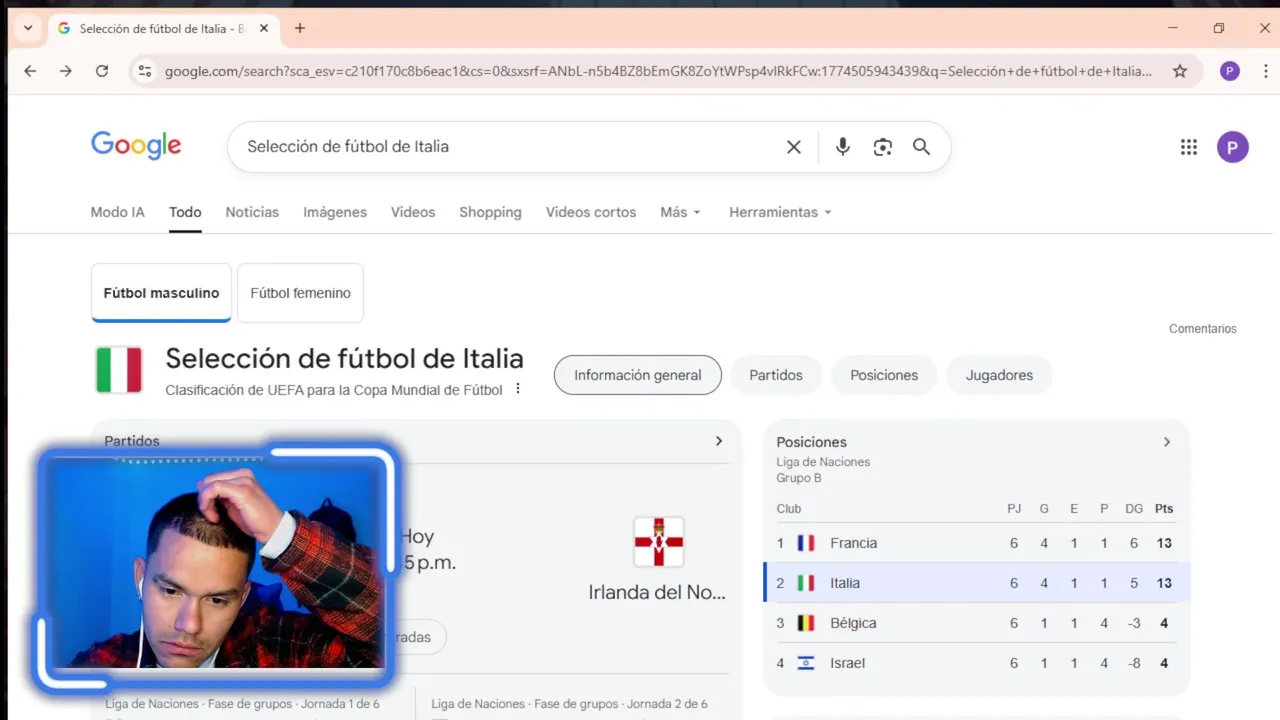Open site information icon in address bar
The image size is (1280, 720).
(145, 71)
